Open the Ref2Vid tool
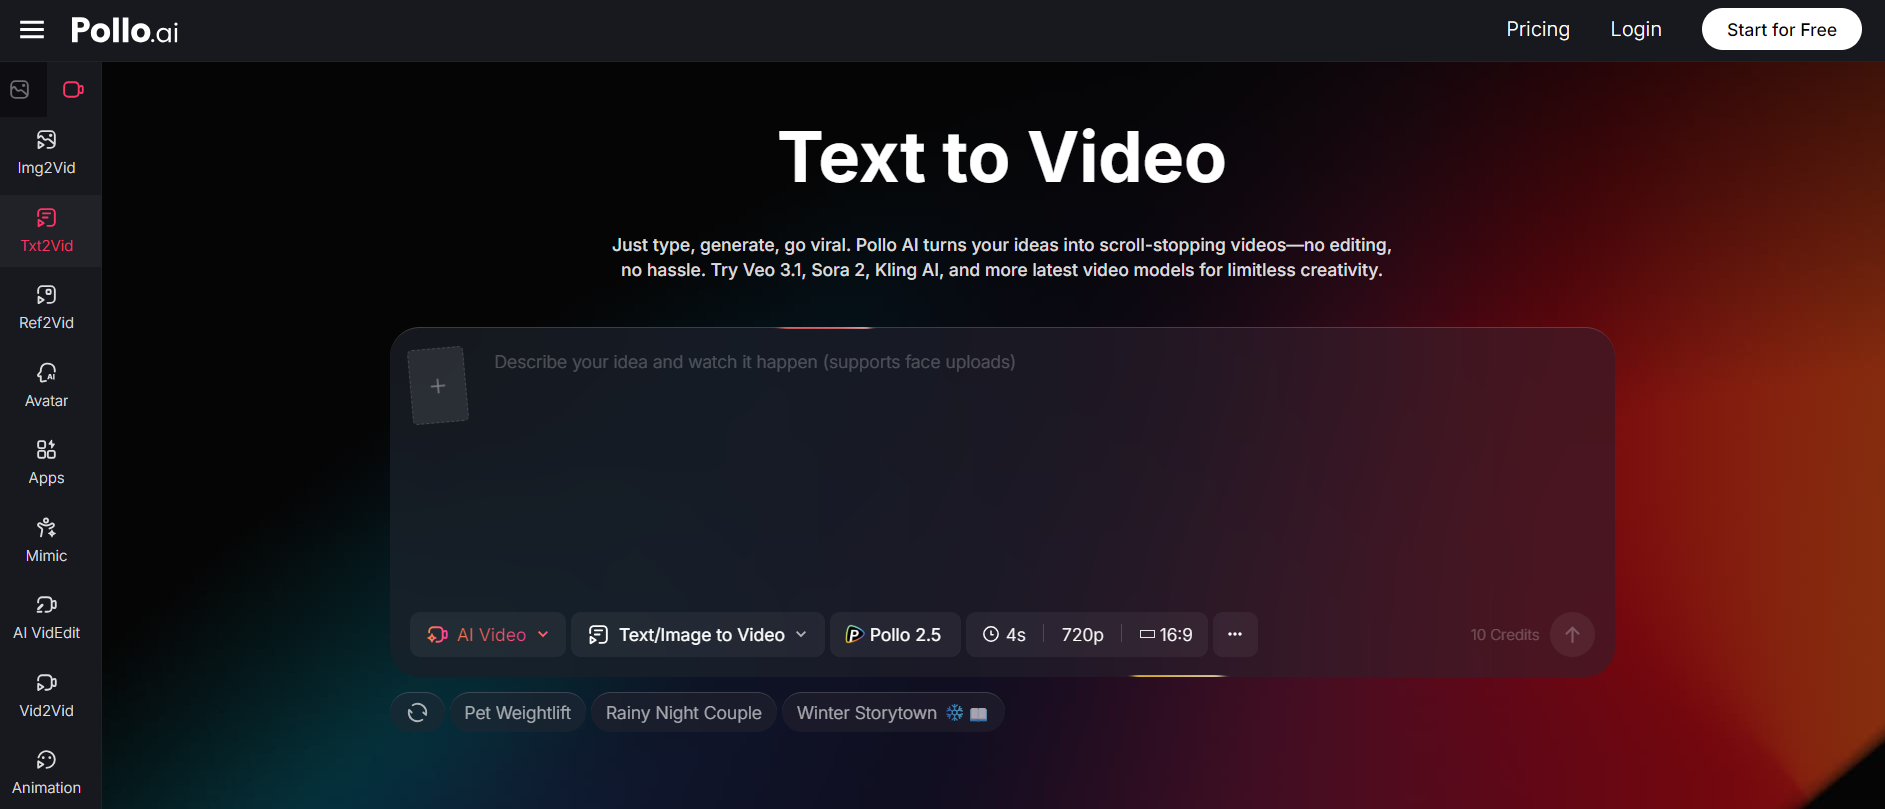 coord(47,307)
